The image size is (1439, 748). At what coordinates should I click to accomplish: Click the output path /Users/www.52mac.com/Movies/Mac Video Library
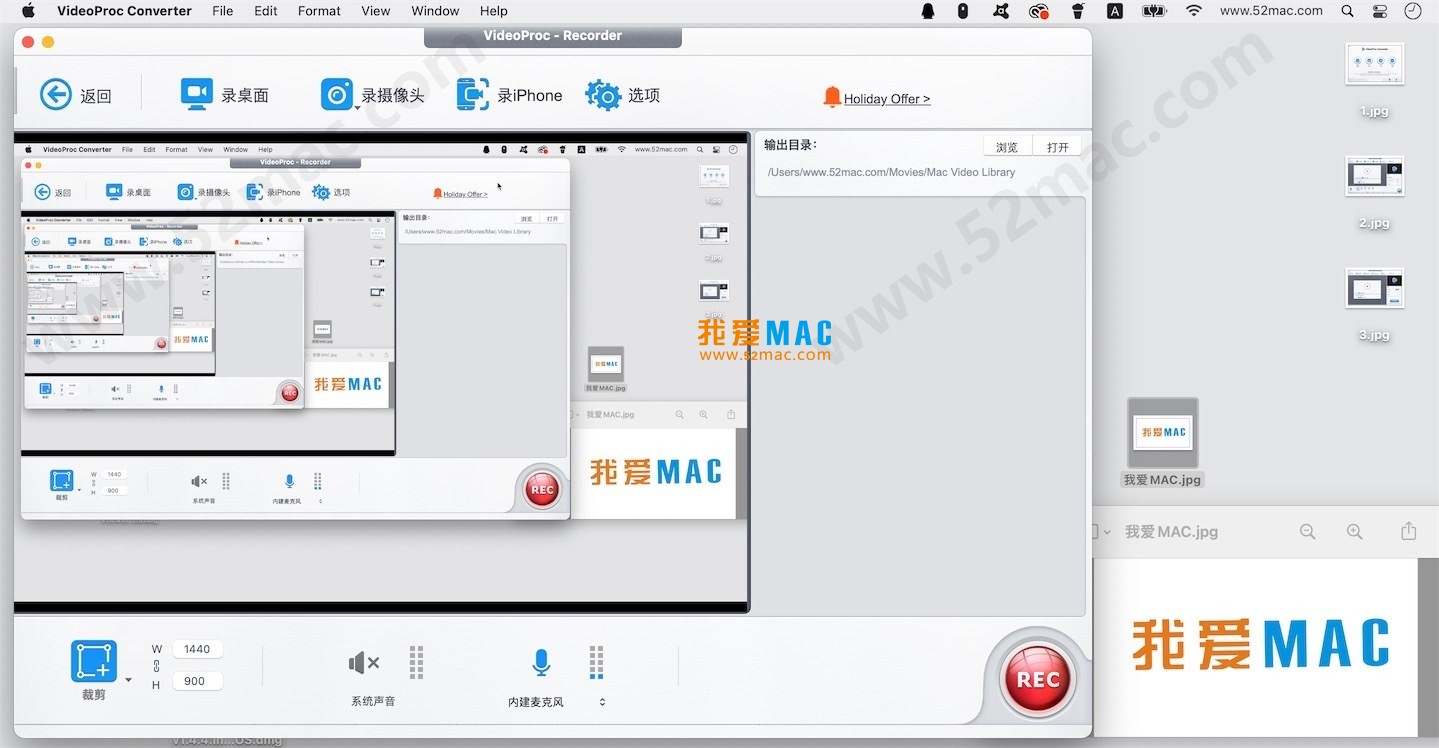(891, 172)
